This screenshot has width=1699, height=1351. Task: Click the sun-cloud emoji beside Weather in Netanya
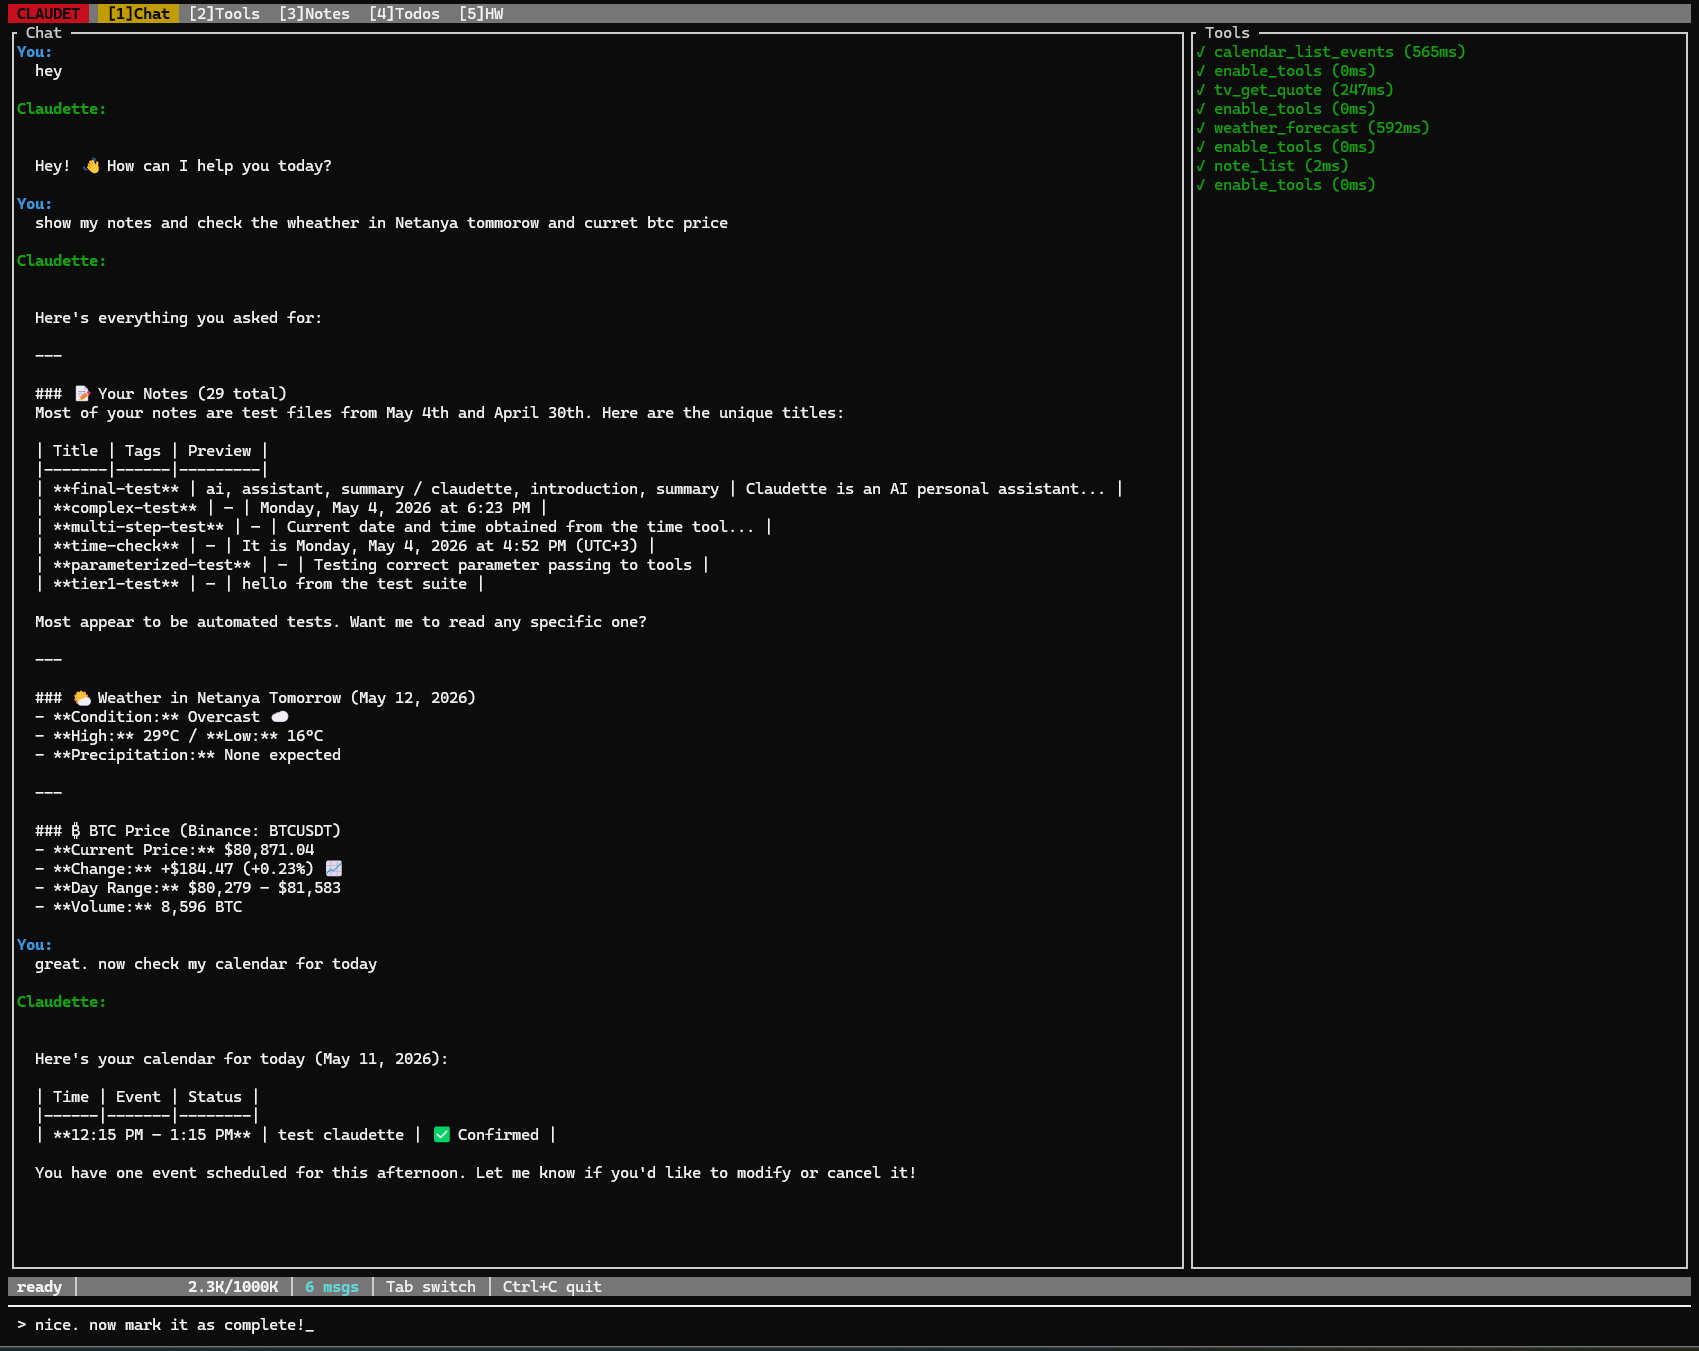pos(83,698)
